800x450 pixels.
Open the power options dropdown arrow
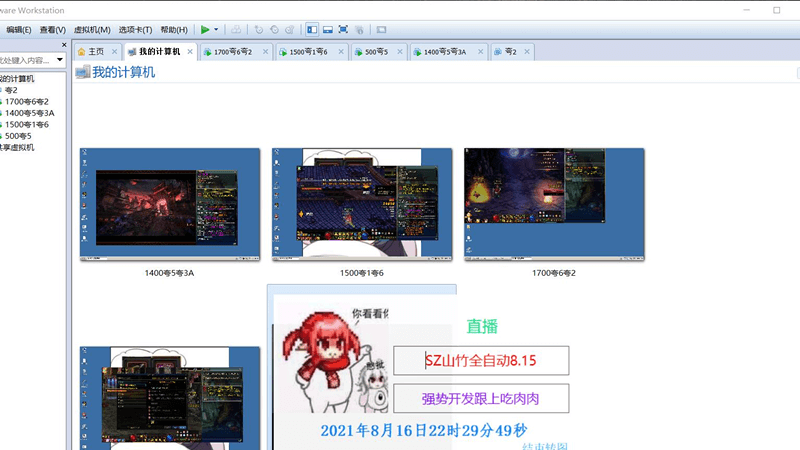pyautogui.click(x=216, y=30)
